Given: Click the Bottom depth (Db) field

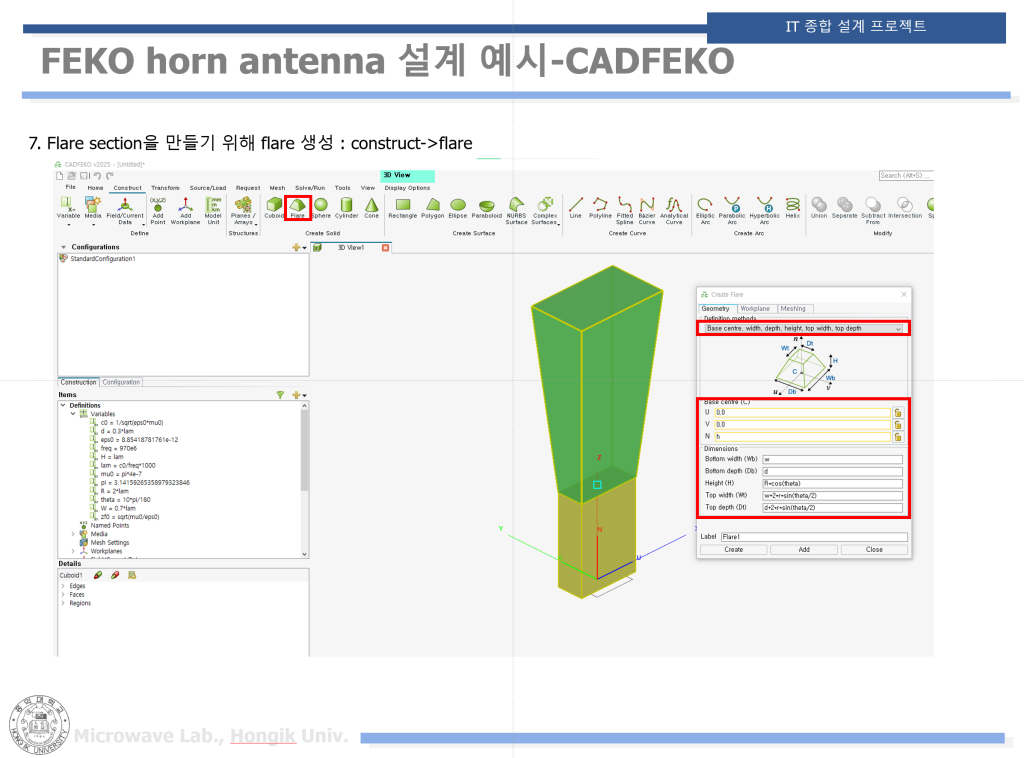Looking at the screenshot, I should point(833,471).
